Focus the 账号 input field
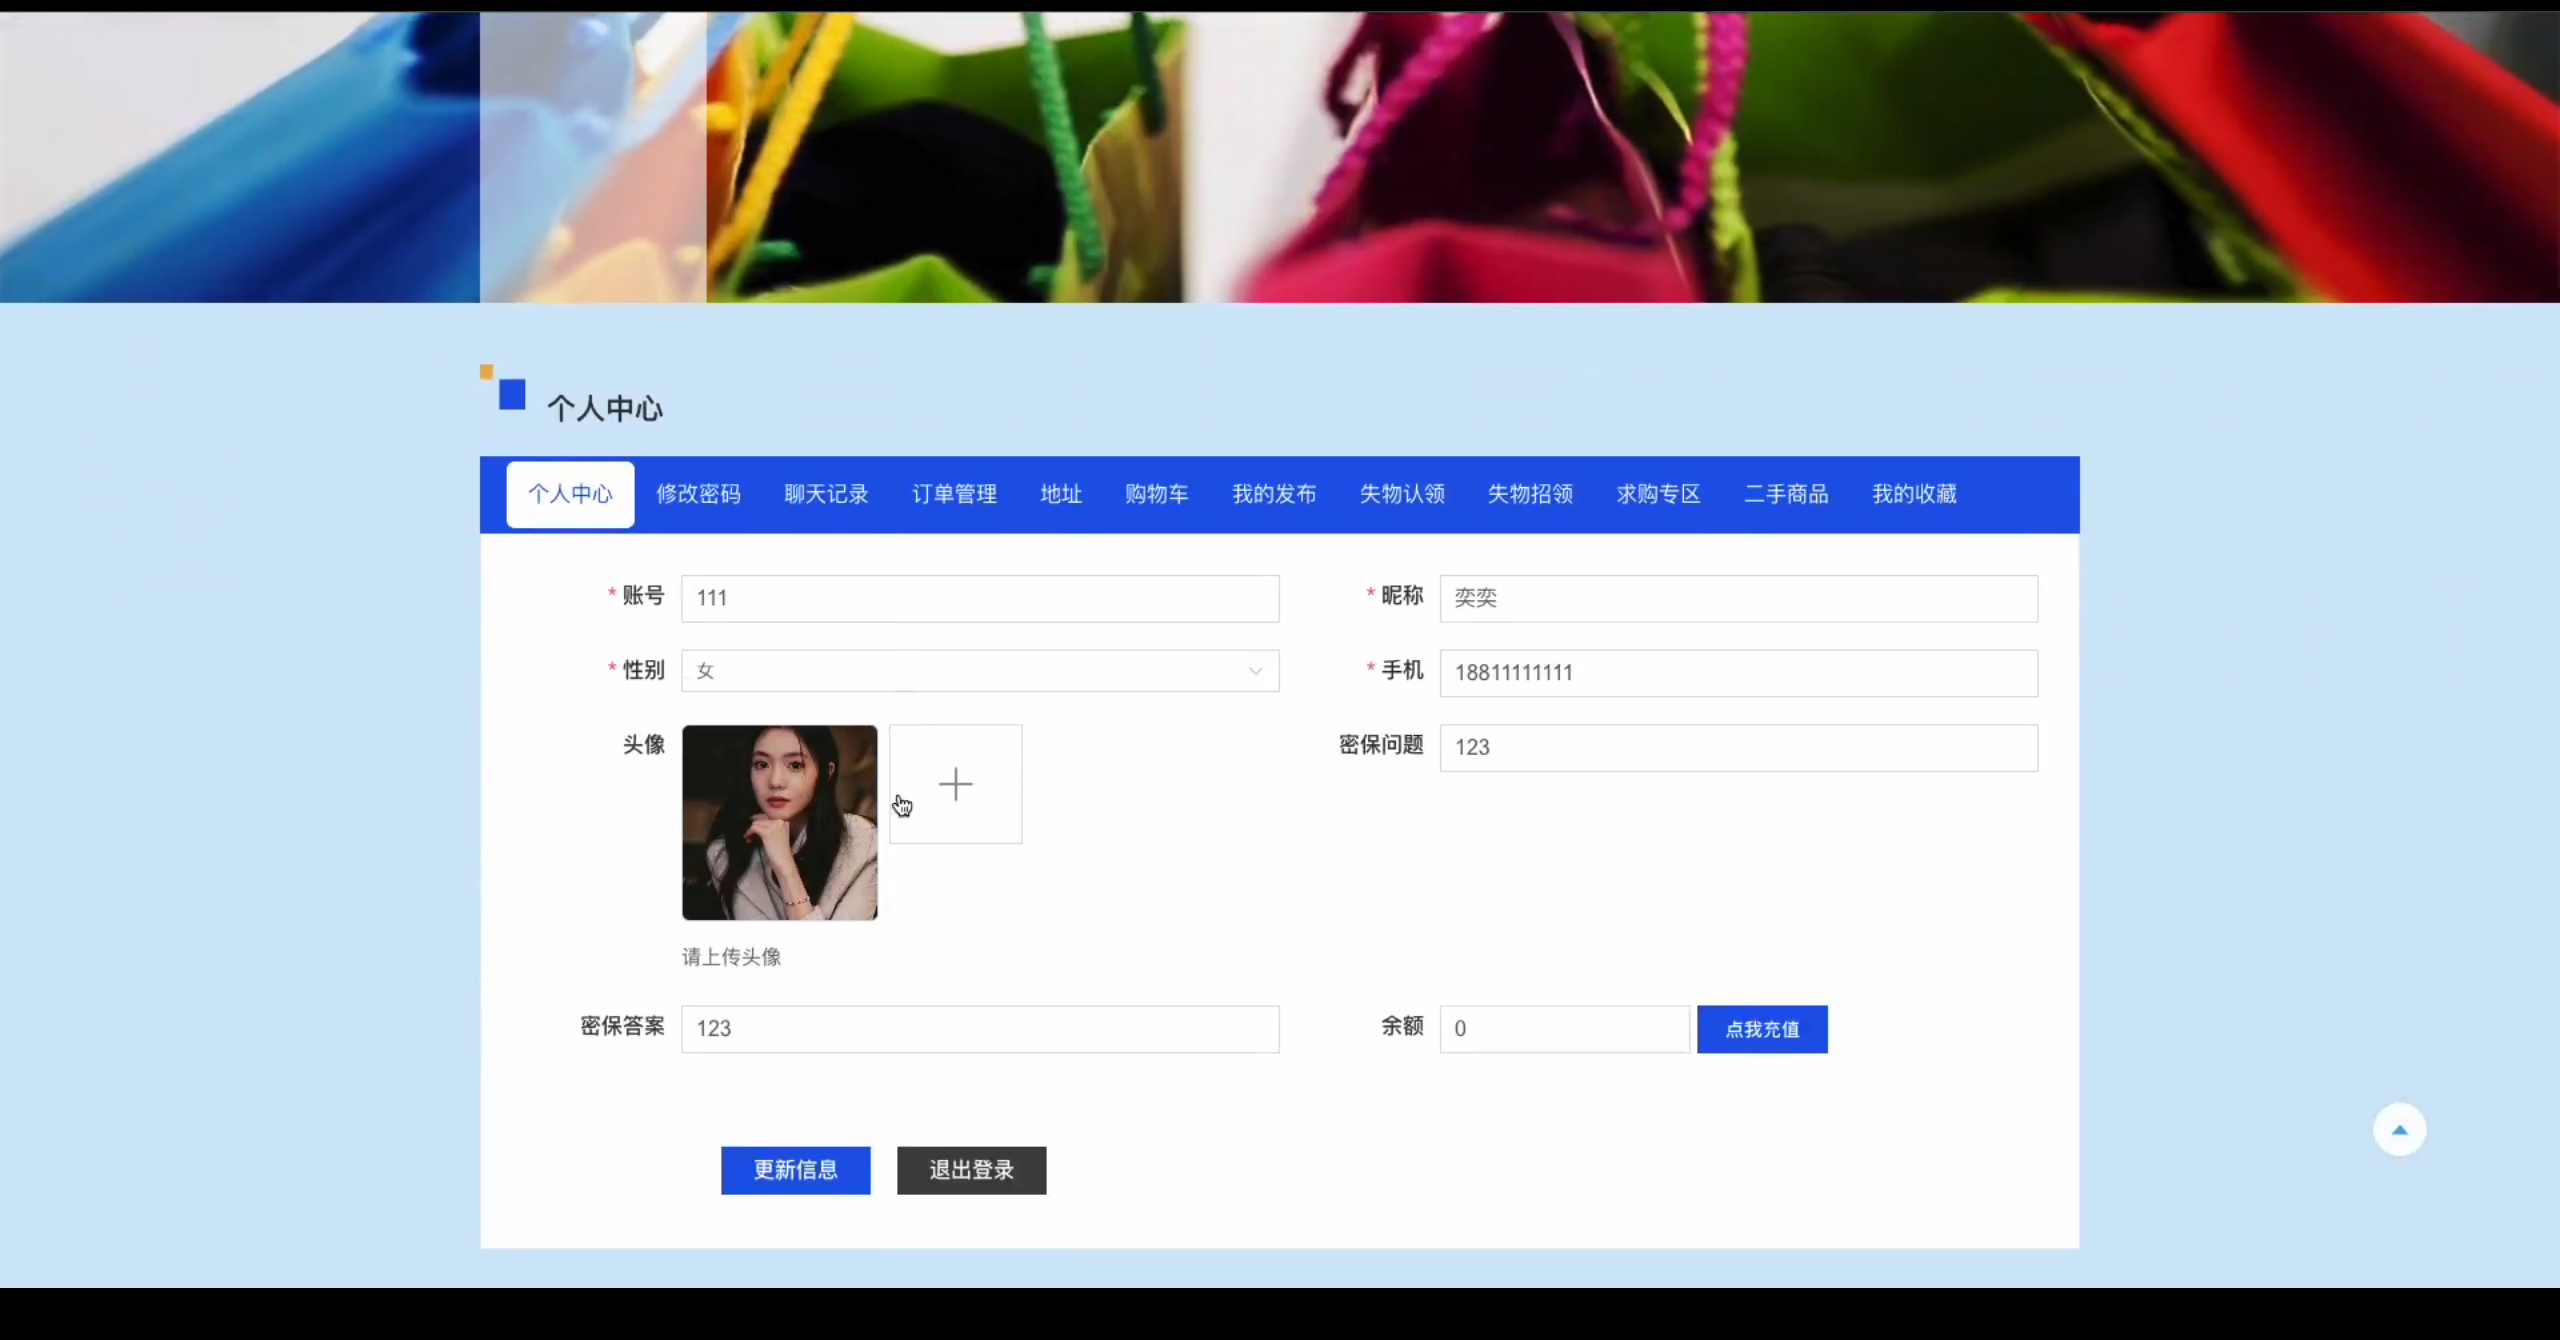The image size is (2560, 1340). (980, 598)
